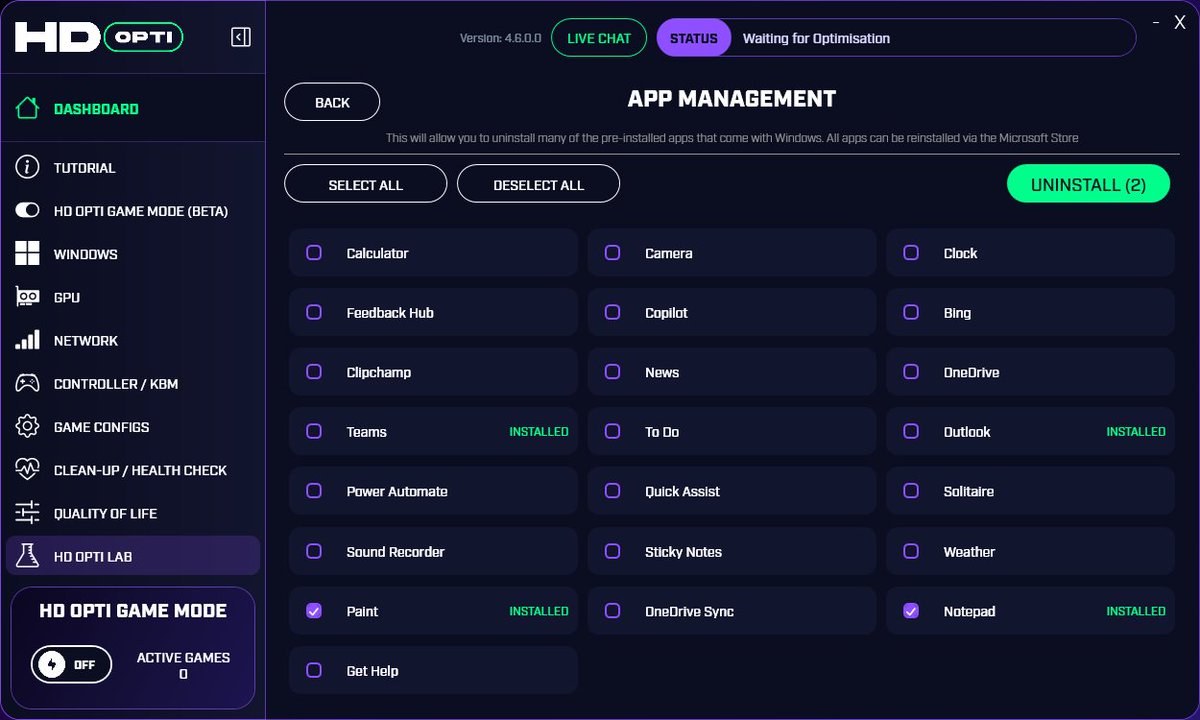The height and width of the screenshot is (720, 1200).
Task: Click the Deselect All button
Action: [538, 184]
